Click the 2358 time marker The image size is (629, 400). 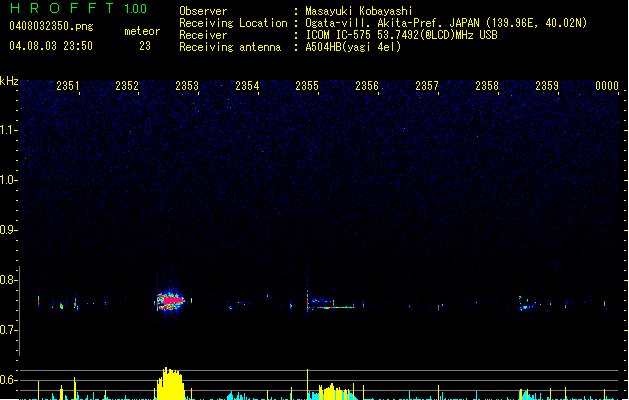(x=487, y=85)
